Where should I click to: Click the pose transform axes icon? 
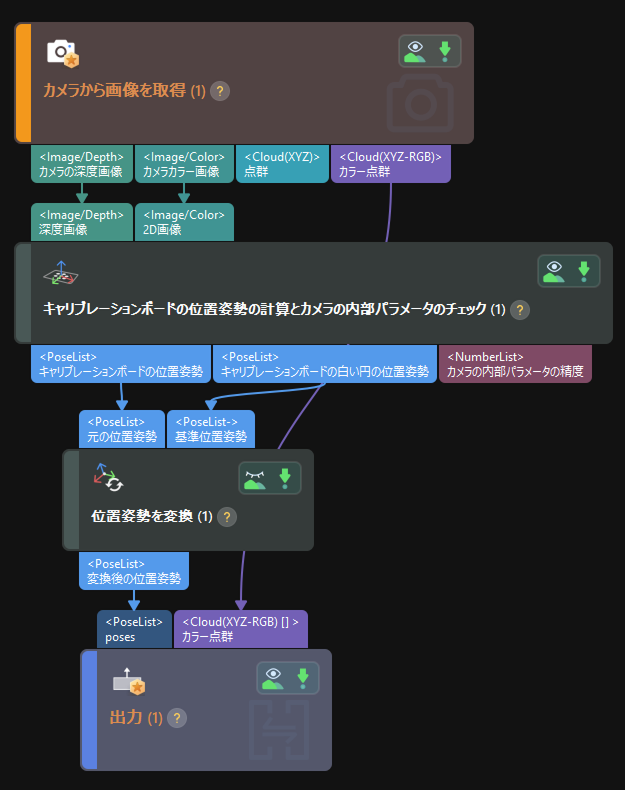pos(108,477)
